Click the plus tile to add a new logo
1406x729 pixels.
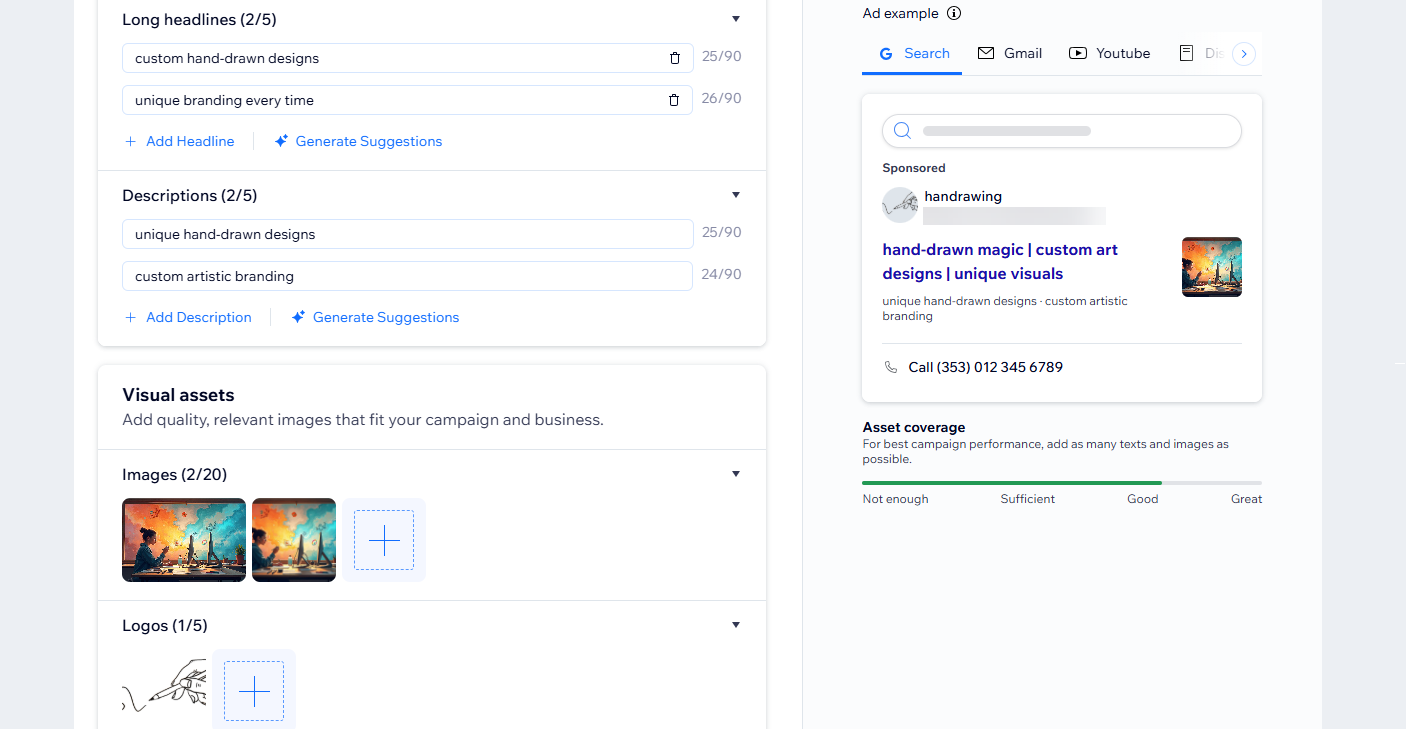tap(253, 690)
